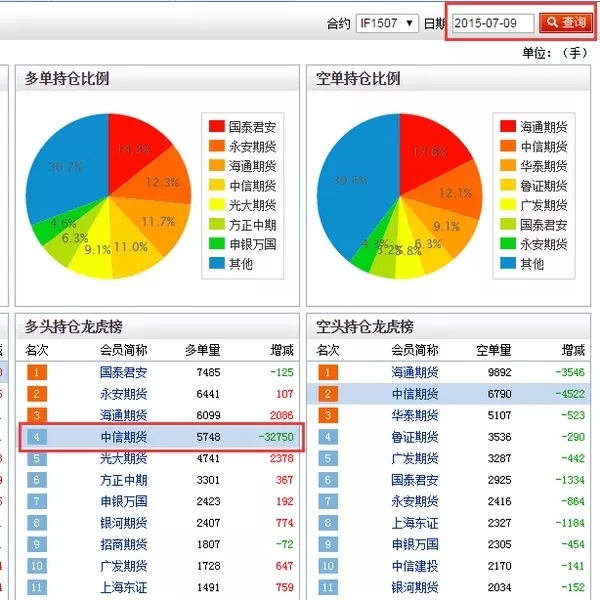The image size is (600, 600).
Task: Click the 多单持仓比例 panel title
Action: click(67, 78)
